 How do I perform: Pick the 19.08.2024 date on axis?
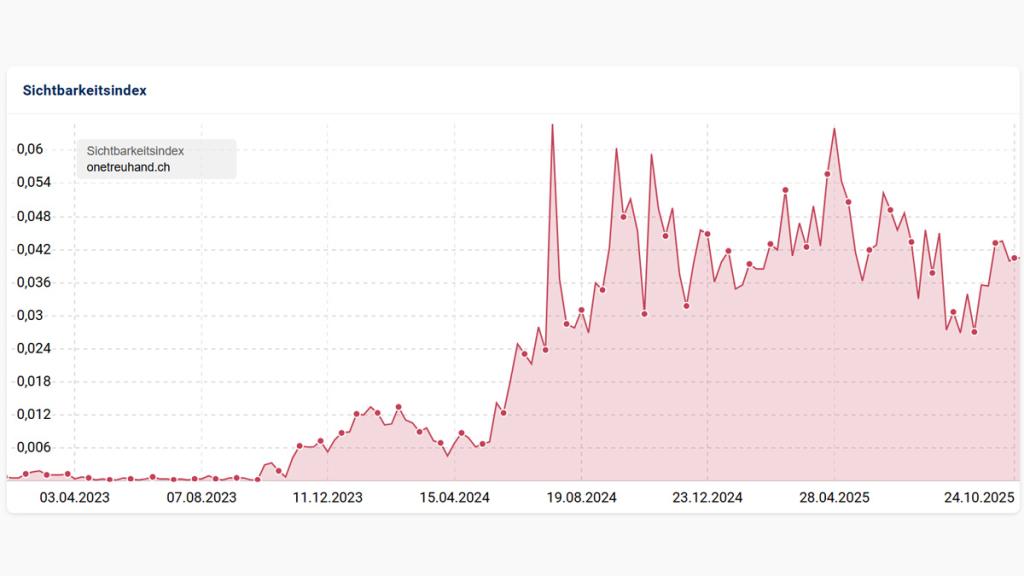click(x=580, y=497)
